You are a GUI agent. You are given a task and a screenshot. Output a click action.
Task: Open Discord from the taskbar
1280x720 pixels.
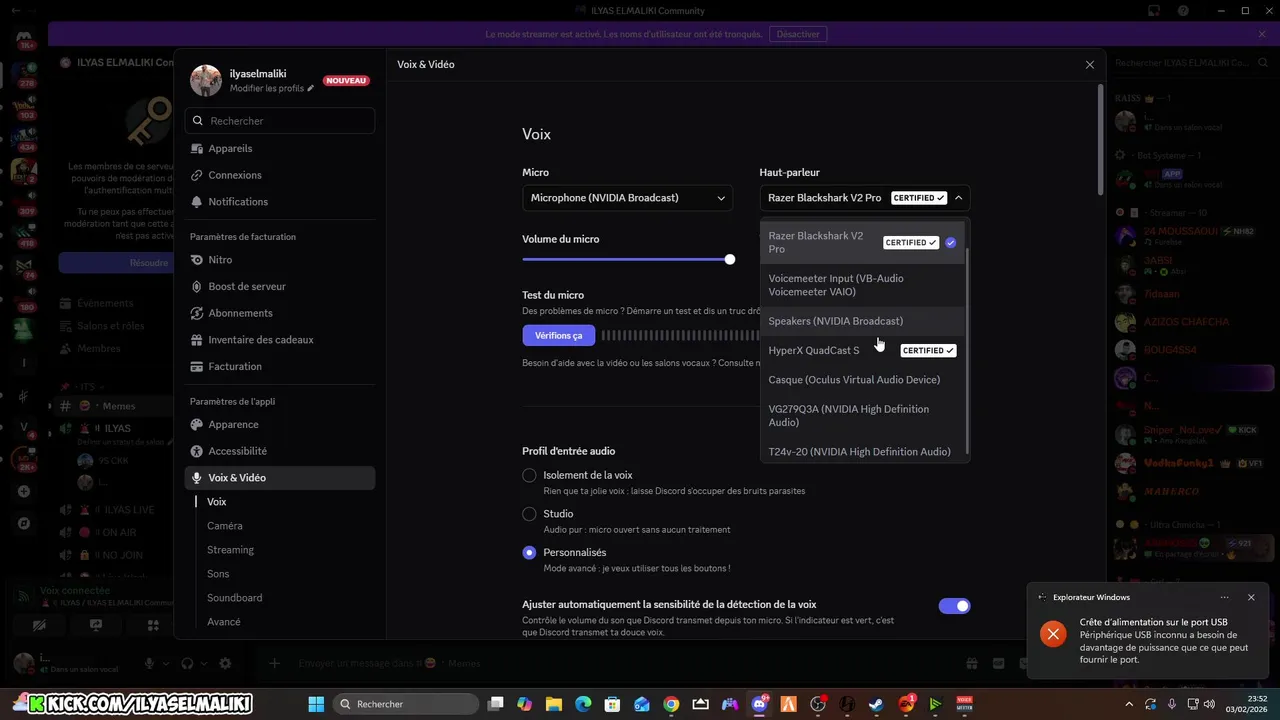click(x=759, y=704)
